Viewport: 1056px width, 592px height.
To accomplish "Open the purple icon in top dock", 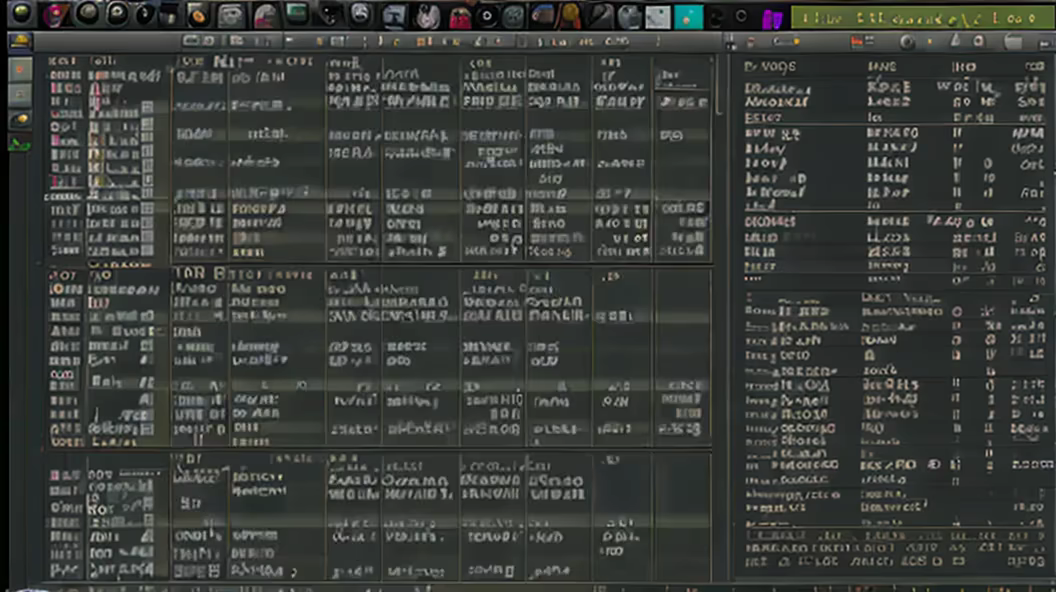I will pyautogui.click(x=771, y=17).
